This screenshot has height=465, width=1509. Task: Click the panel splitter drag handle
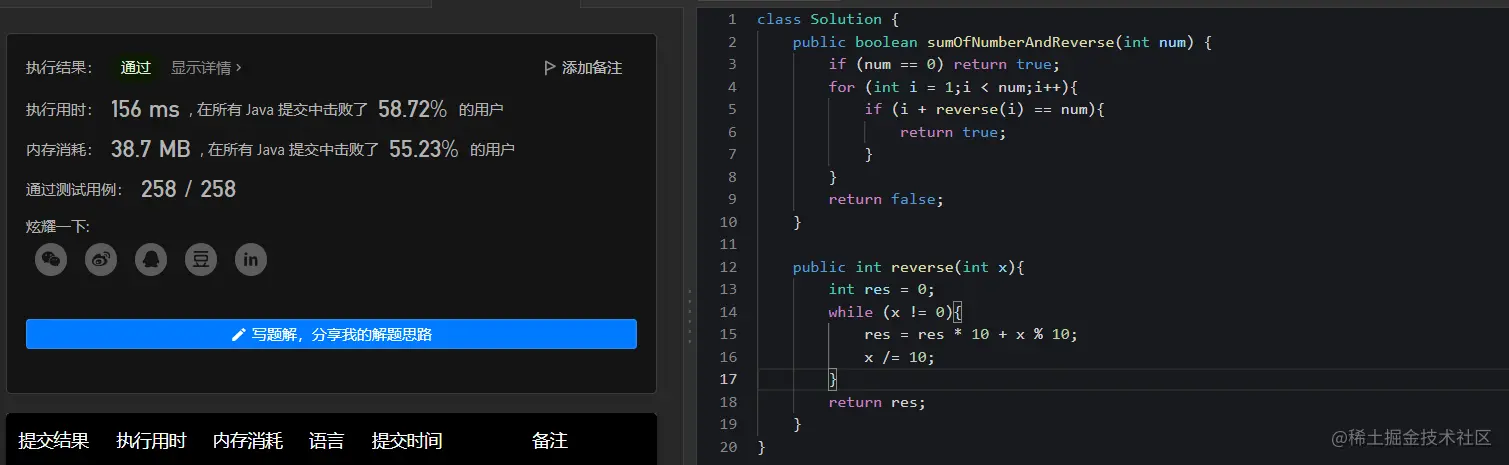coord(689,315)
